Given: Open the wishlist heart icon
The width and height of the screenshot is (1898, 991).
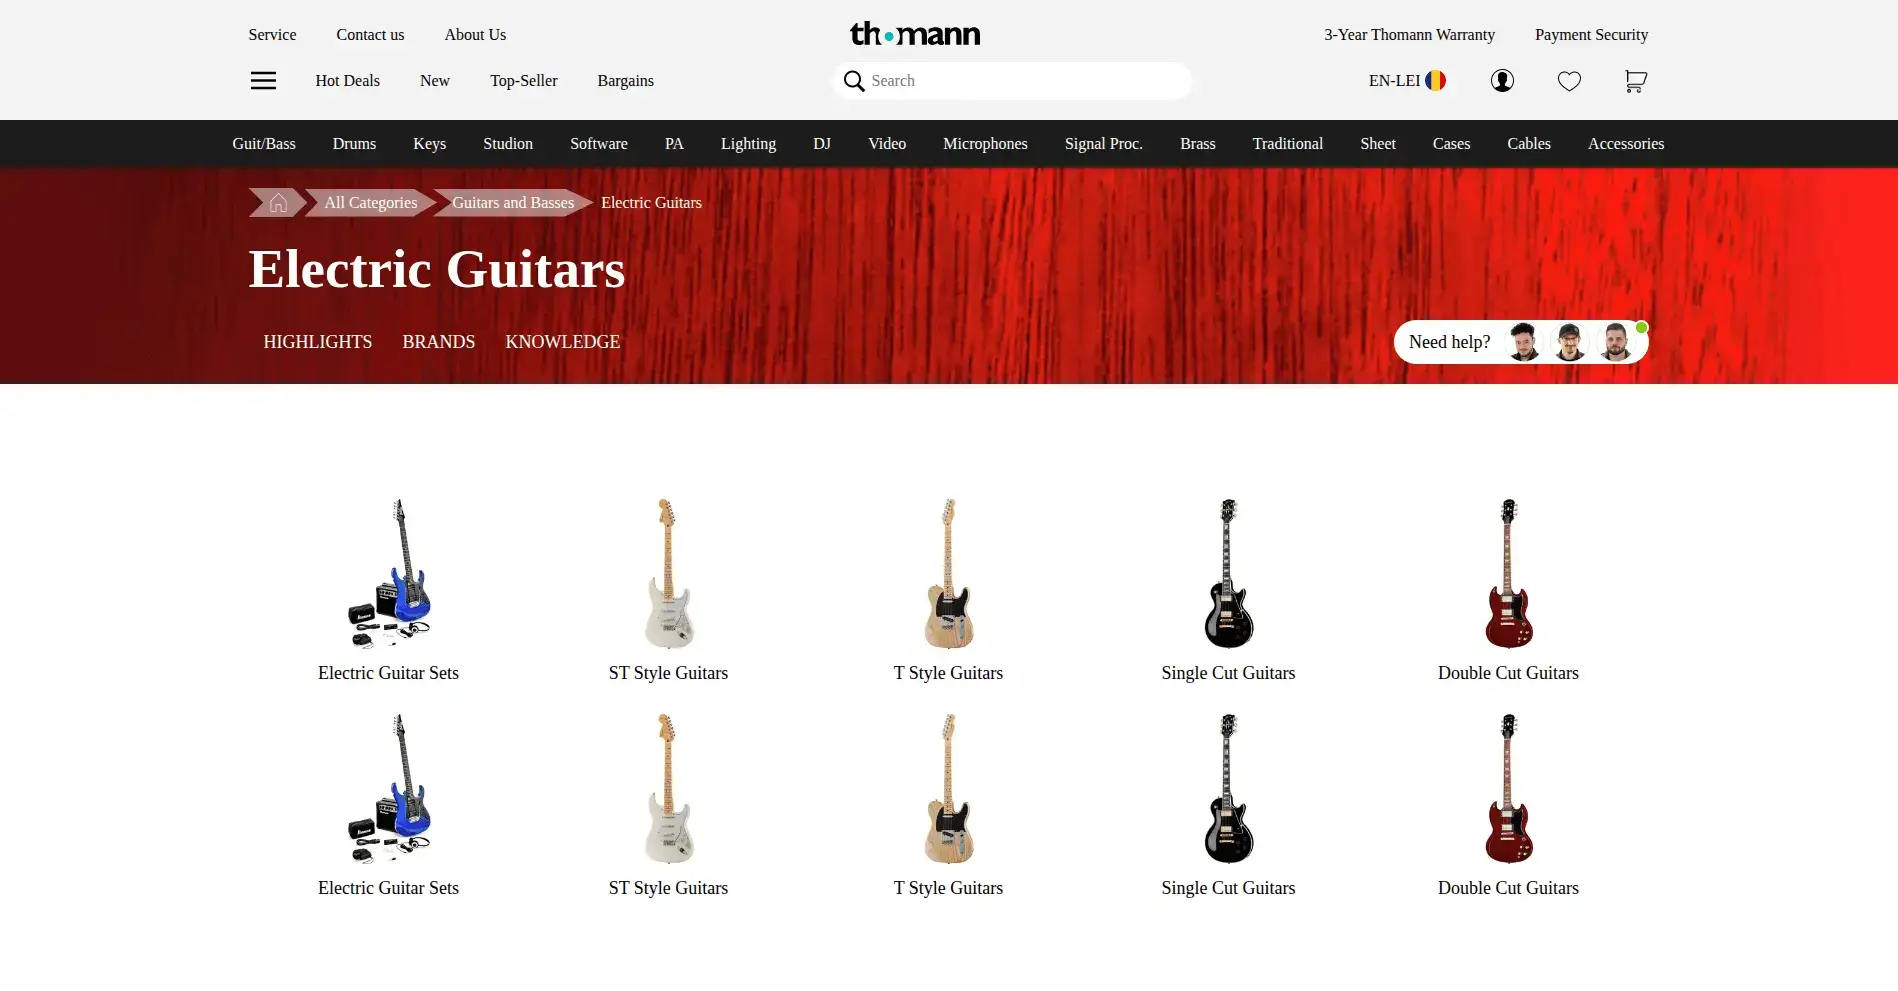Looking at the screenshot, I should click(x=1569, y=81).
